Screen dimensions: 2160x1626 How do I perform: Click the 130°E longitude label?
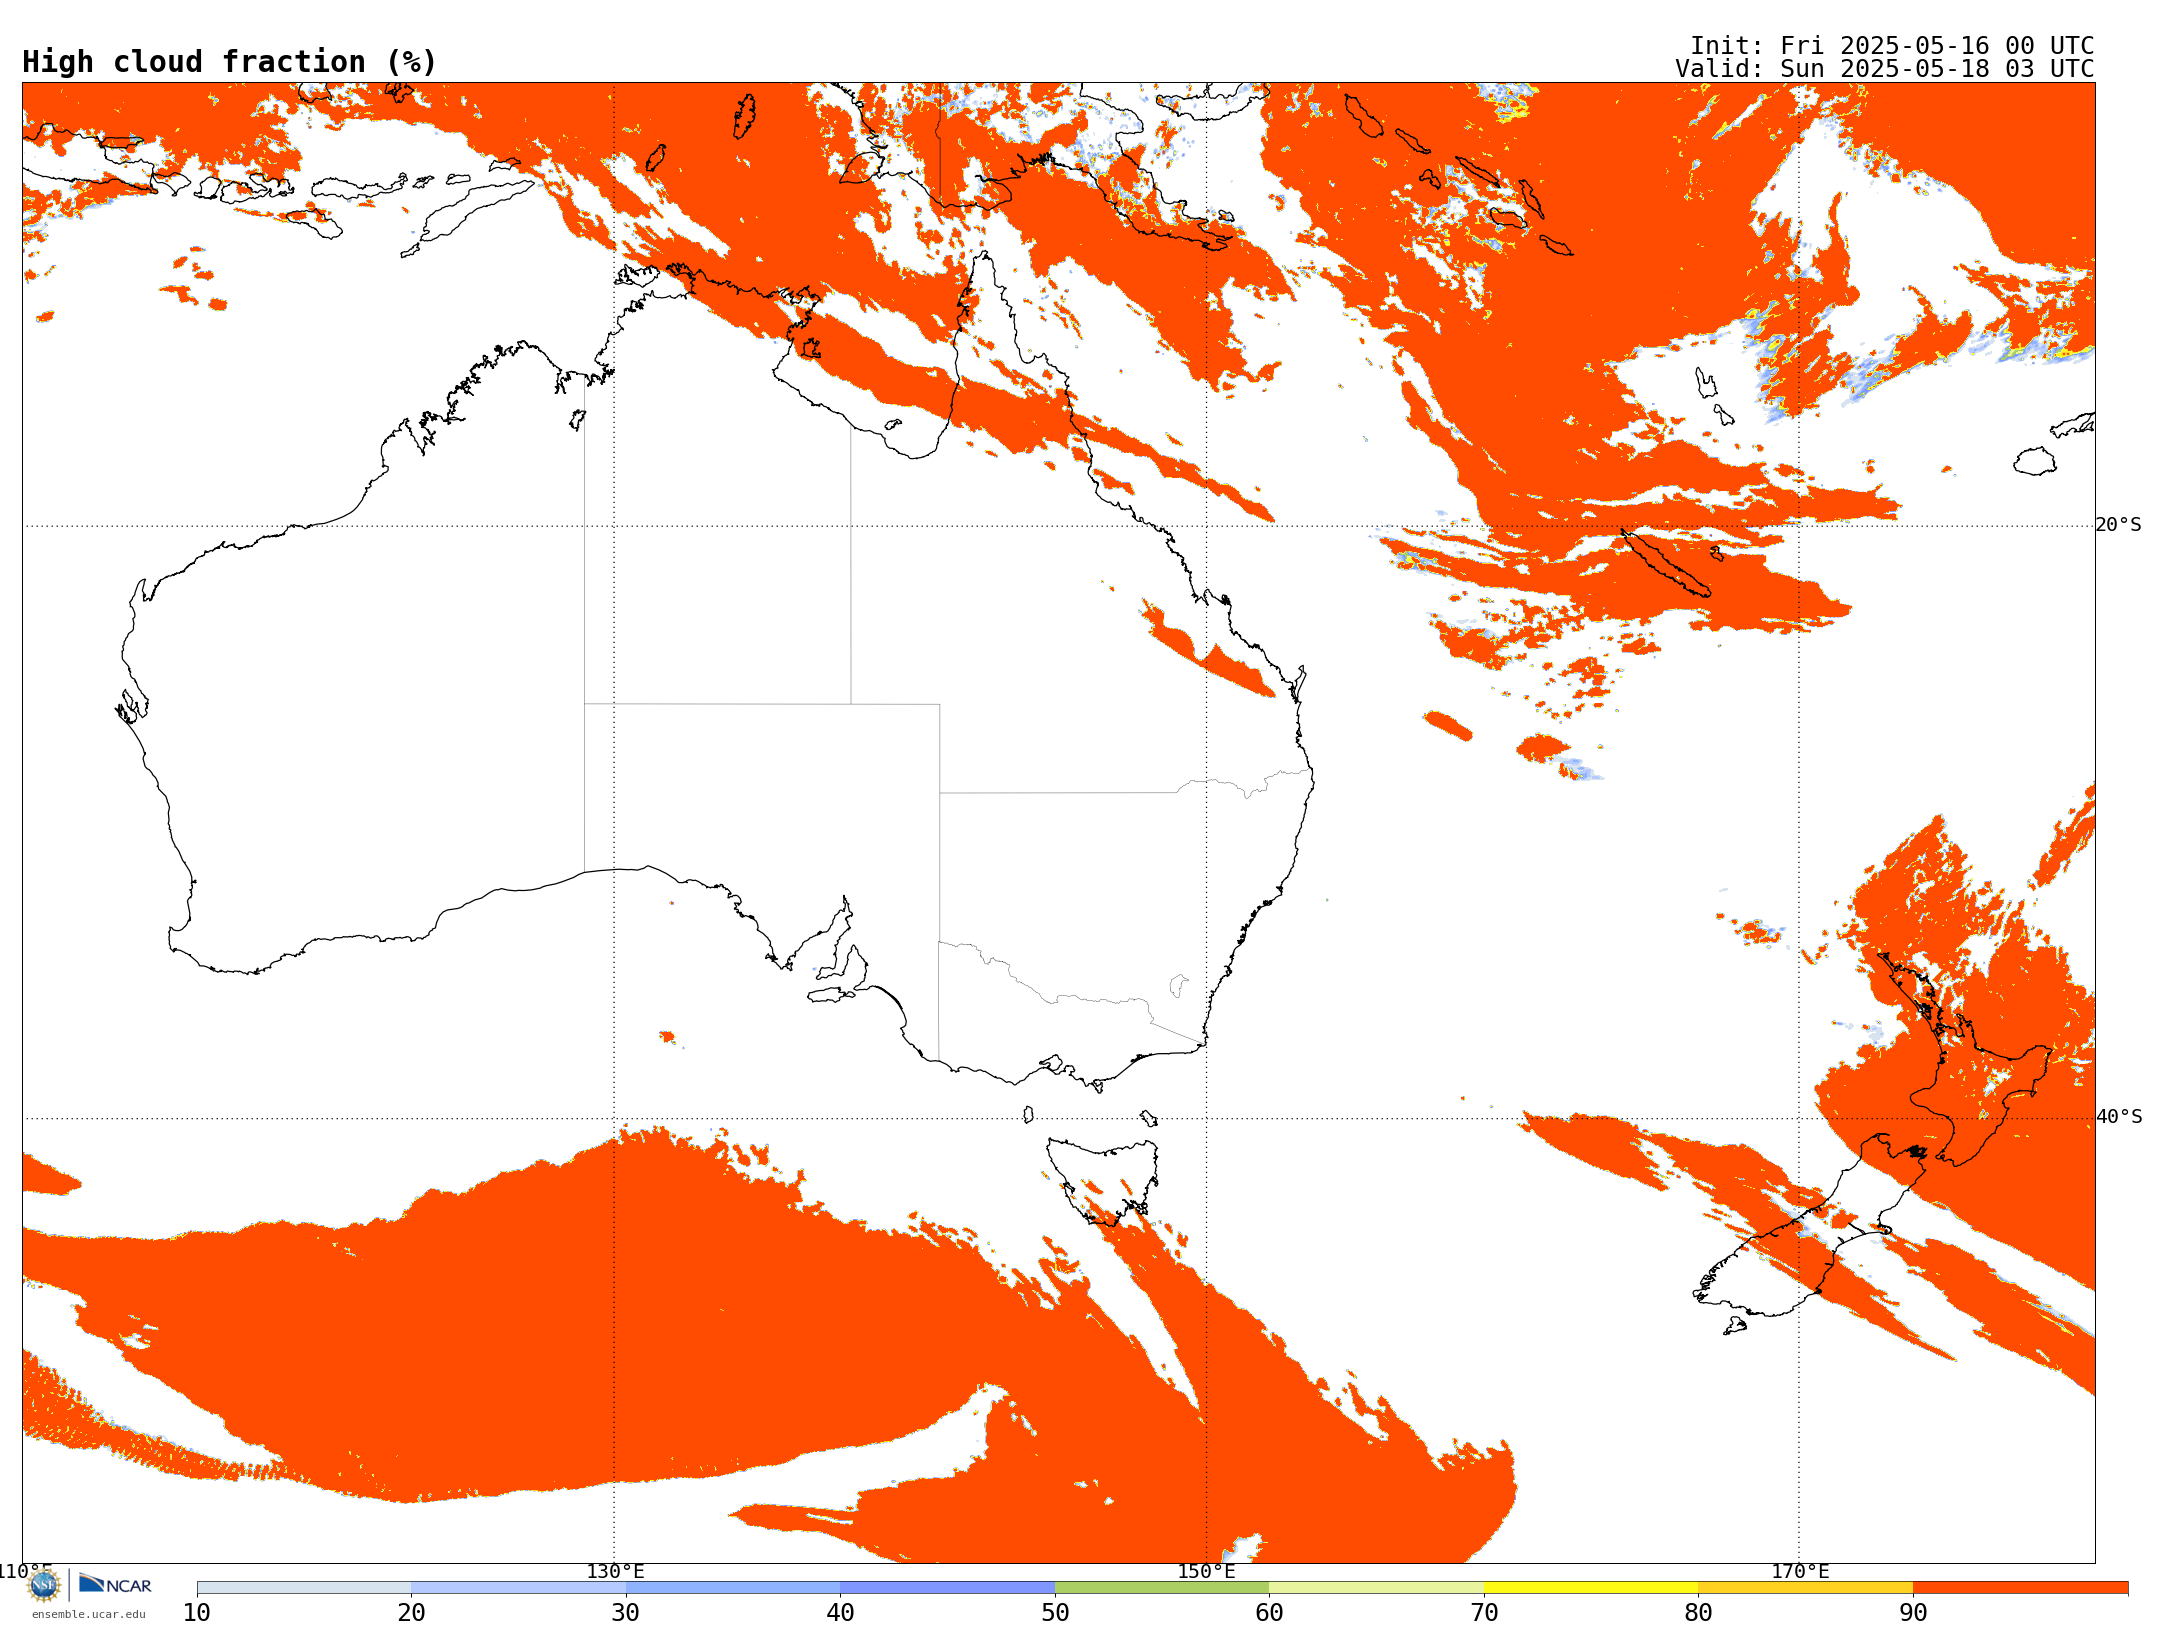click(x=615, y=1571)
